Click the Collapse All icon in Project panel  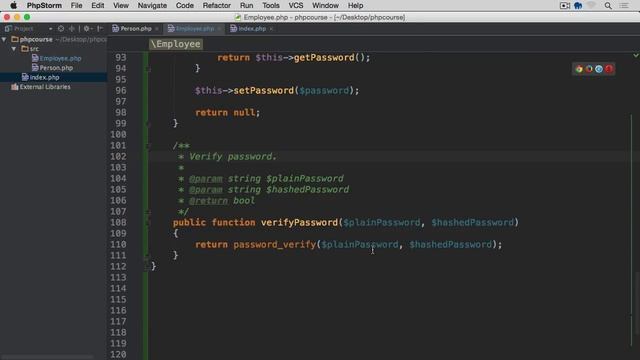point(72,29)
